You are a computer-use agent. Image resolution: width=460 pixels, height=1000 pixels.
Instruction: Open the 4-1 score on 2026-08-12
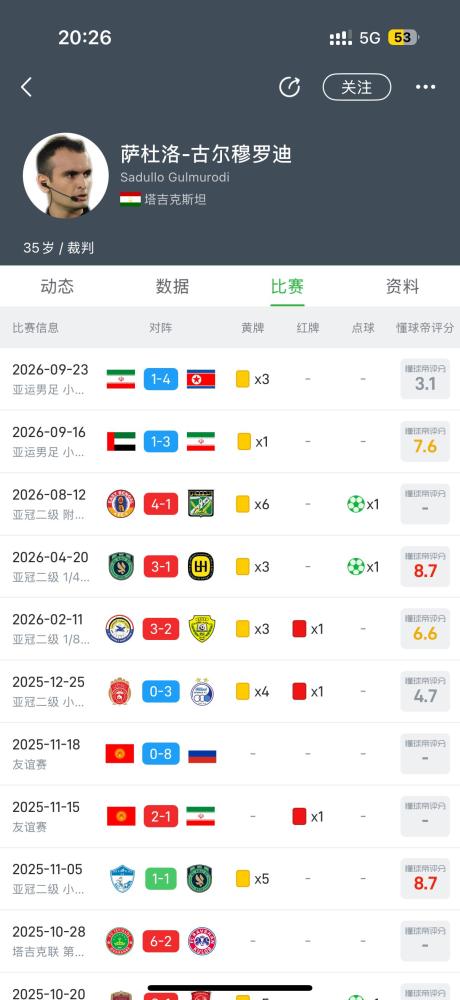(x=161, y=504)
